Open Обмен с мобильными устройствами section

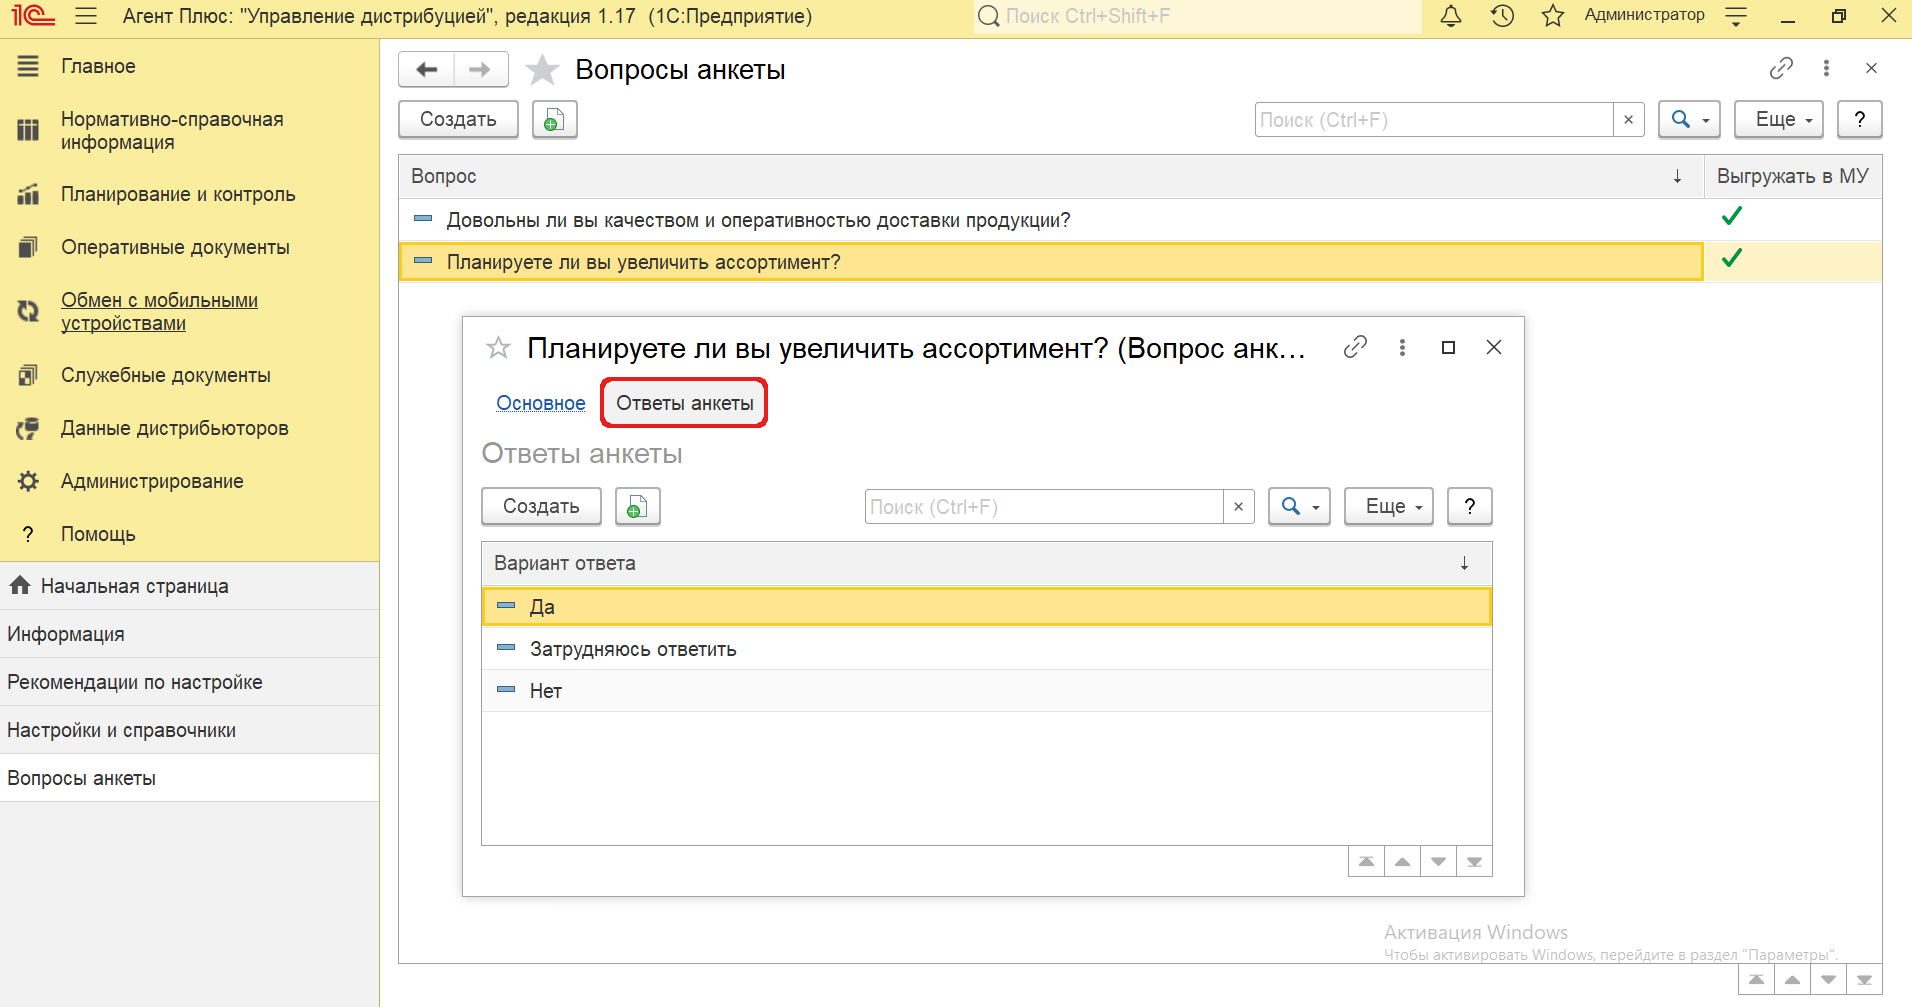(159, 311)
